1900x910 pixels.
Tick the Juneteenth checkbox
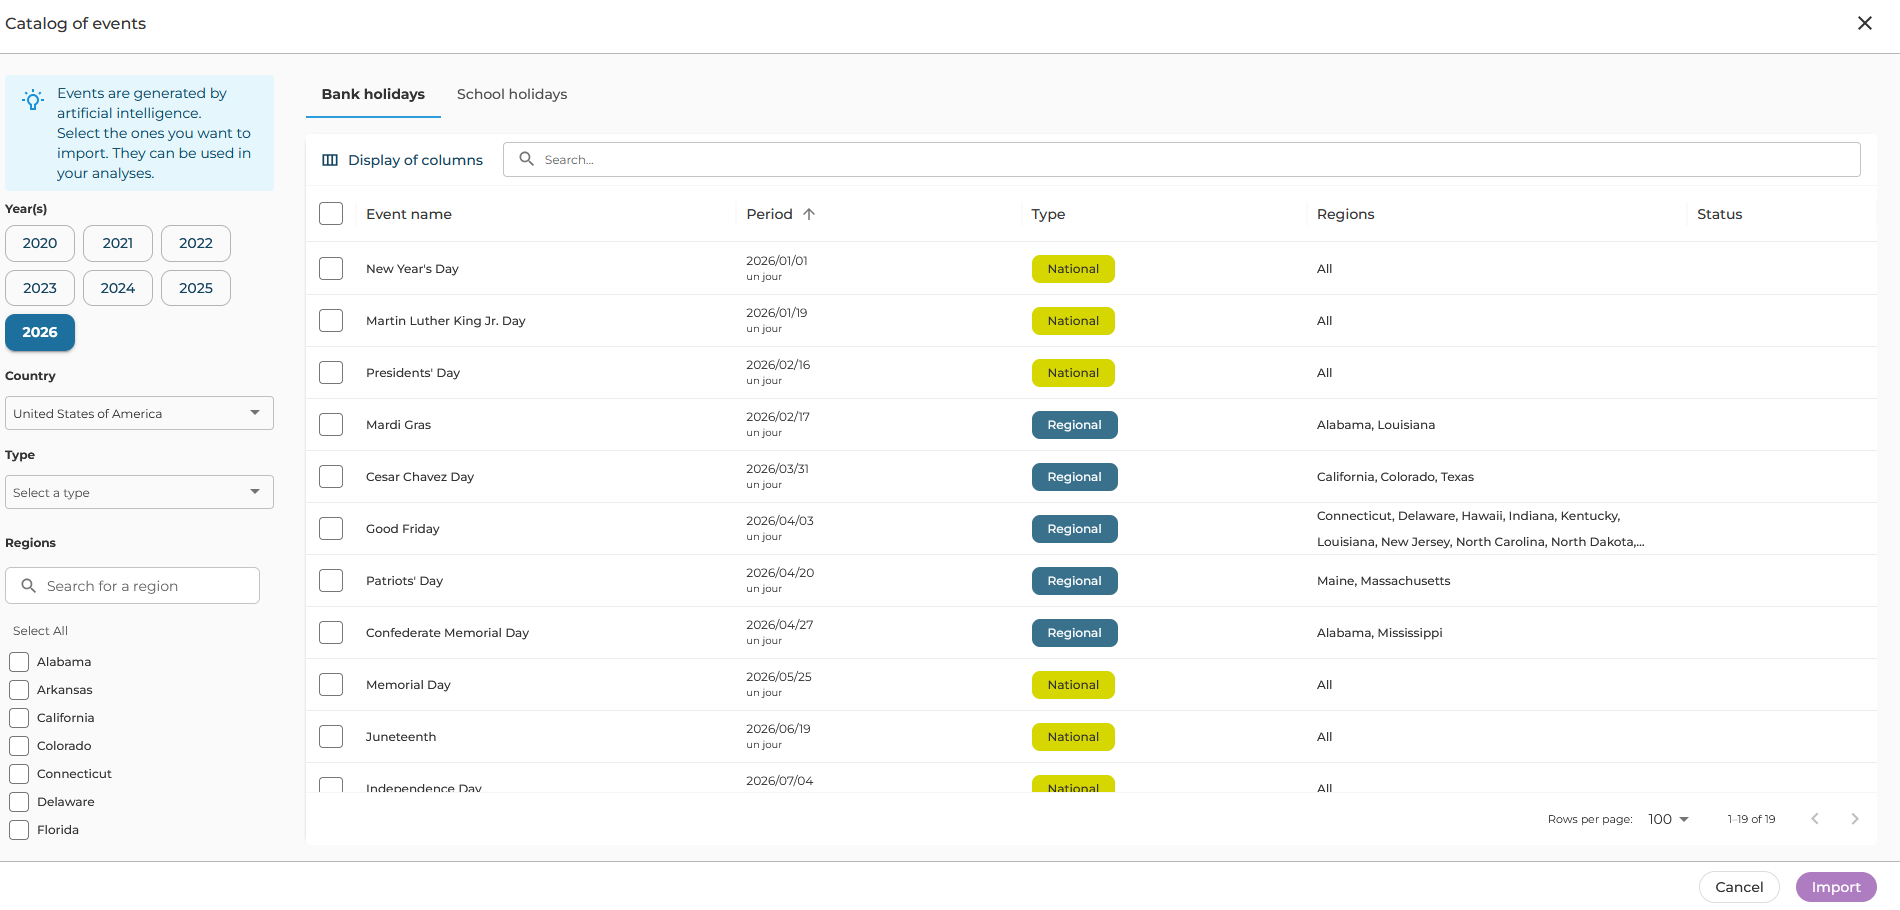pyautogui.click(x=331, y=737)
